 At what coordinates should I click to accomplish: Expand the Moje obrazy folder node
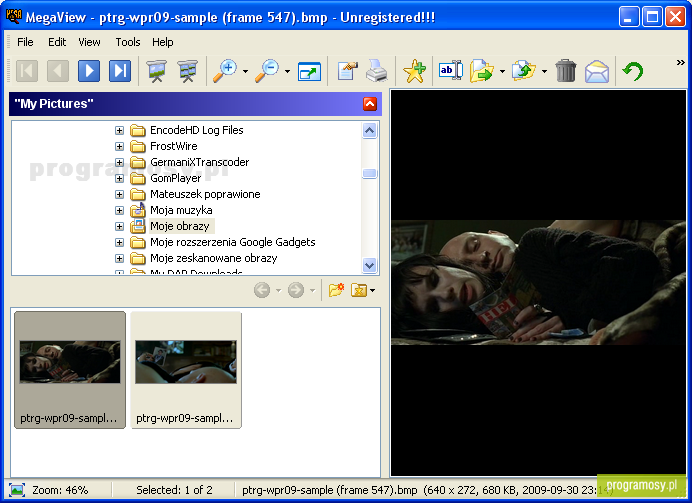click(119, 226)
